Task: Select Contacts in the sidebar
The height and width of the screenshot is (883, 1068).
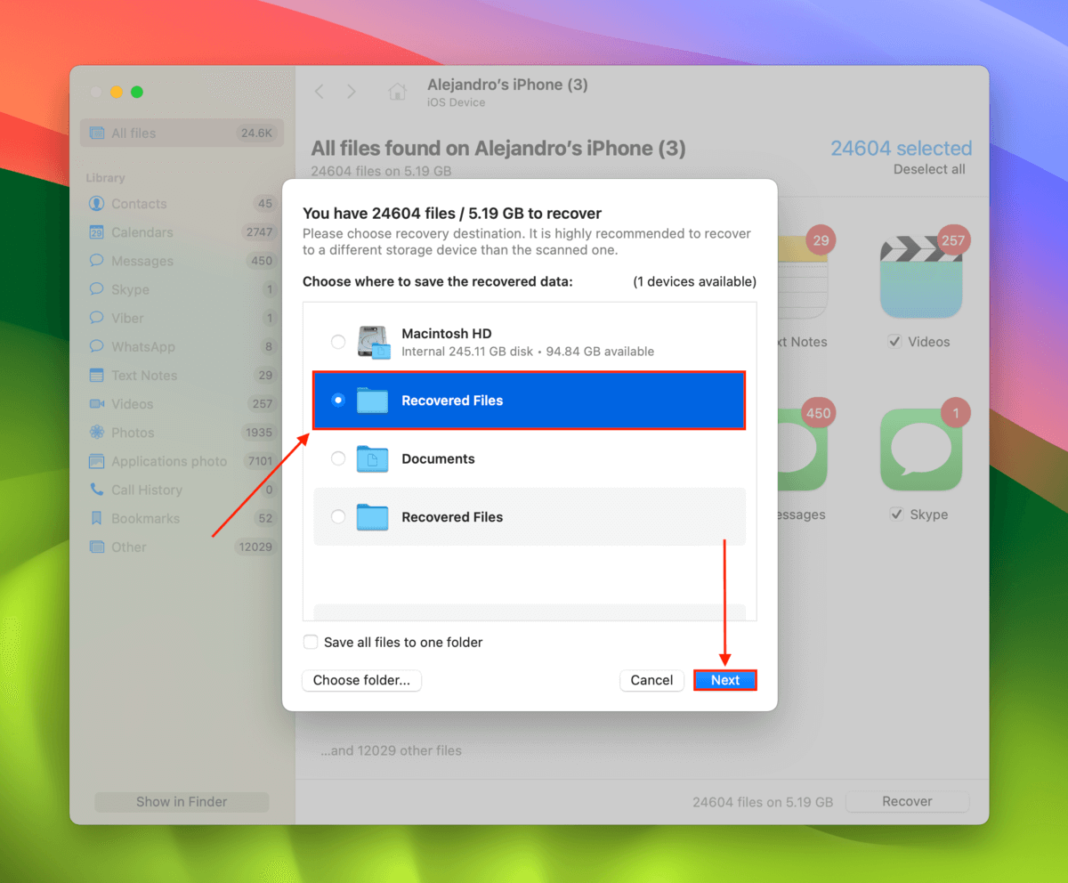Action: pyautogui.click(x=139, y=203)
